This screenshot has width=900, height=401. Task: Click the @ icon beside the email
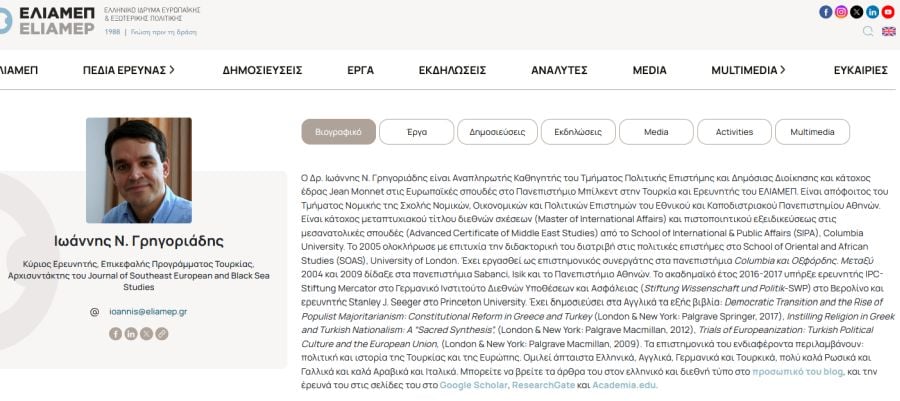tap(95, 312)
